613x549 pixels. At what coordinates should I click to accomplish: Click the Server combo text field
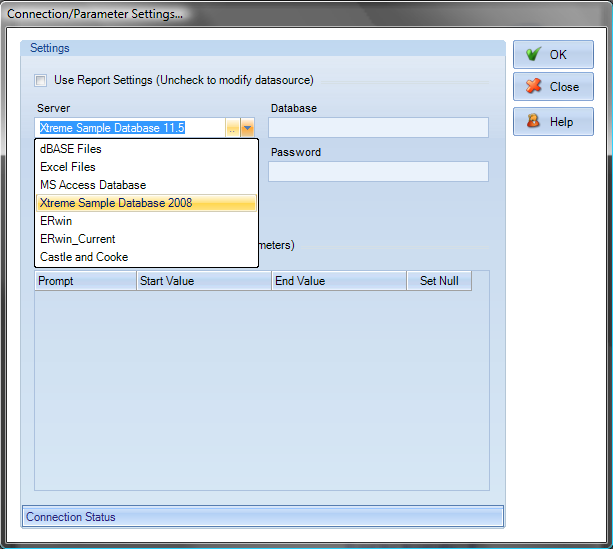coord(130,127)
